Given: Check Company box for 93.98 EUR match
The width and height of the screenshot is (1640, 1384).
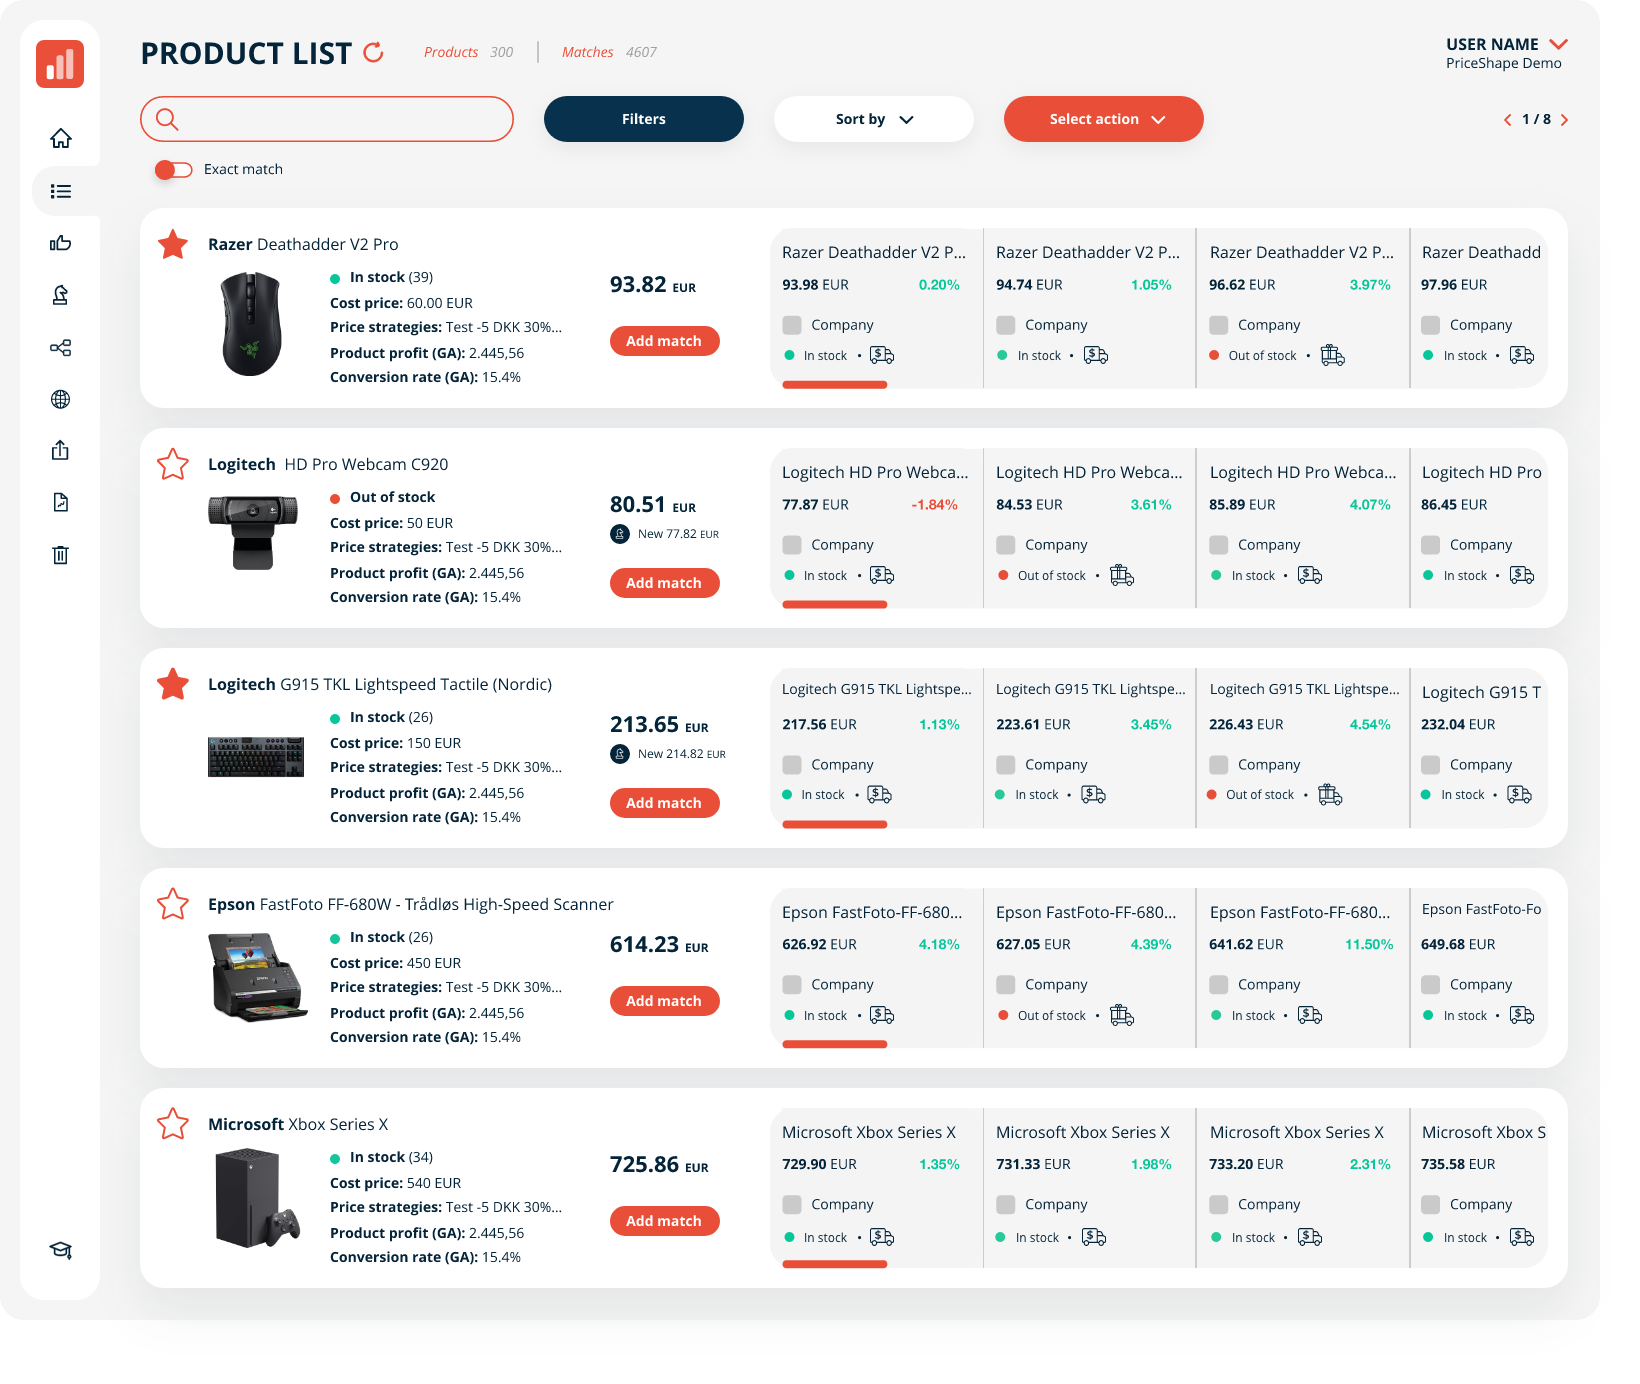Looking at the screenshot, I should coord(792,325).
